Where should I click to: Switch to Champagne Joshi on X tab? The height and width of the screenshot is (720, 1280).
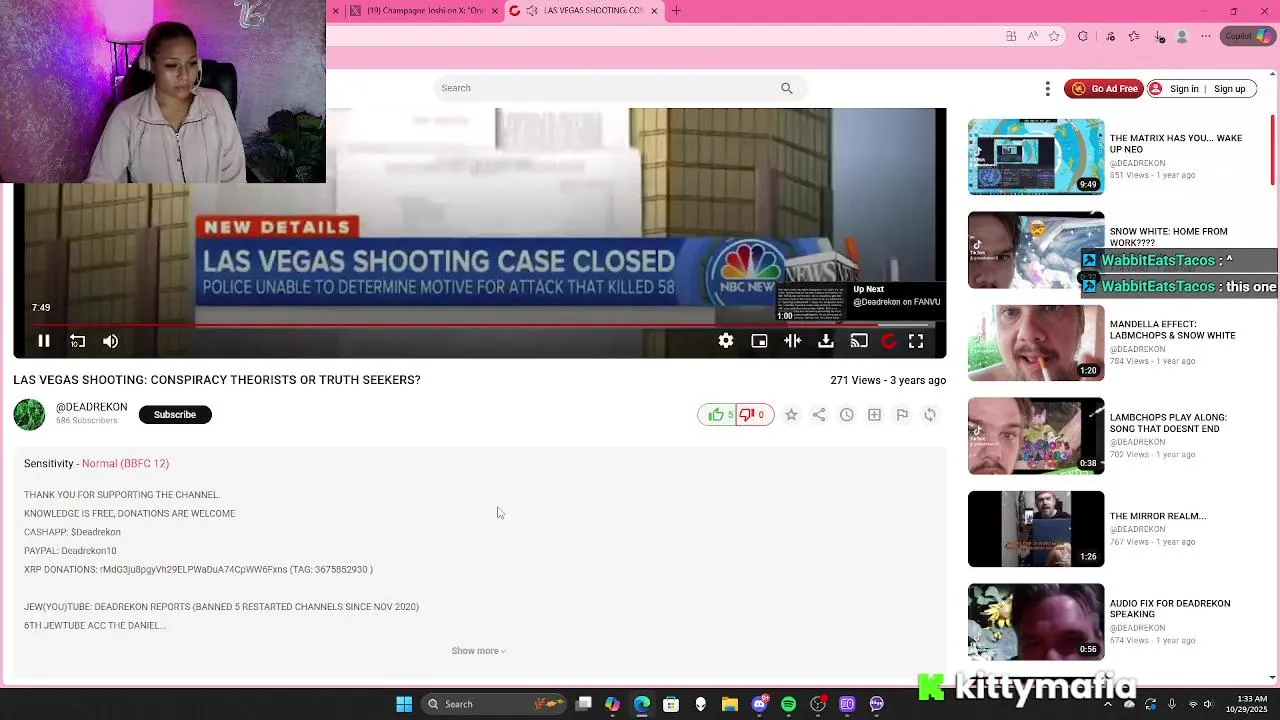(423, 11)
